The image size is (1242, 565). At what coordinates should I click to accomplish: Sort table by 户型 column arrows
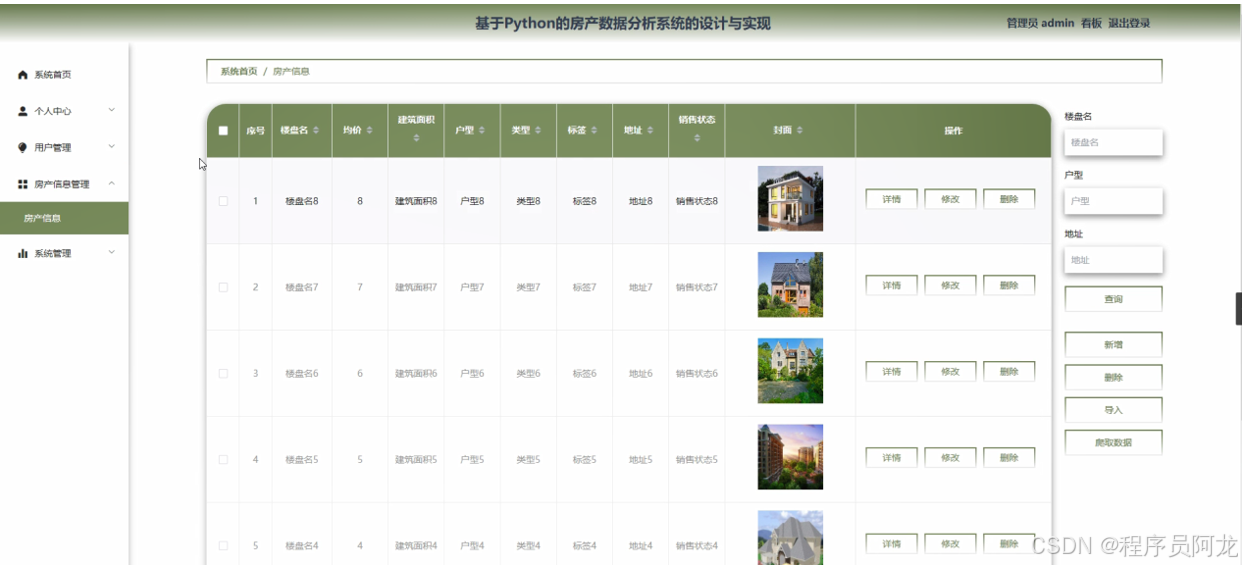pyautogui.click(x=482, y=131)
